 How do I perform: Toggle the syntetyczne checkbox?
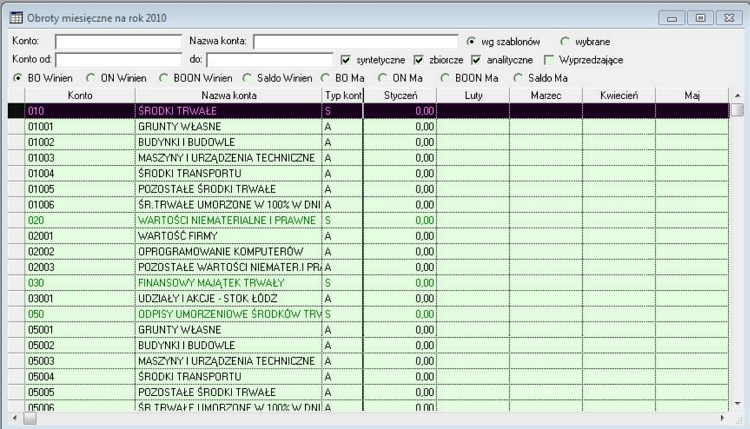click(x=345, y=60)
